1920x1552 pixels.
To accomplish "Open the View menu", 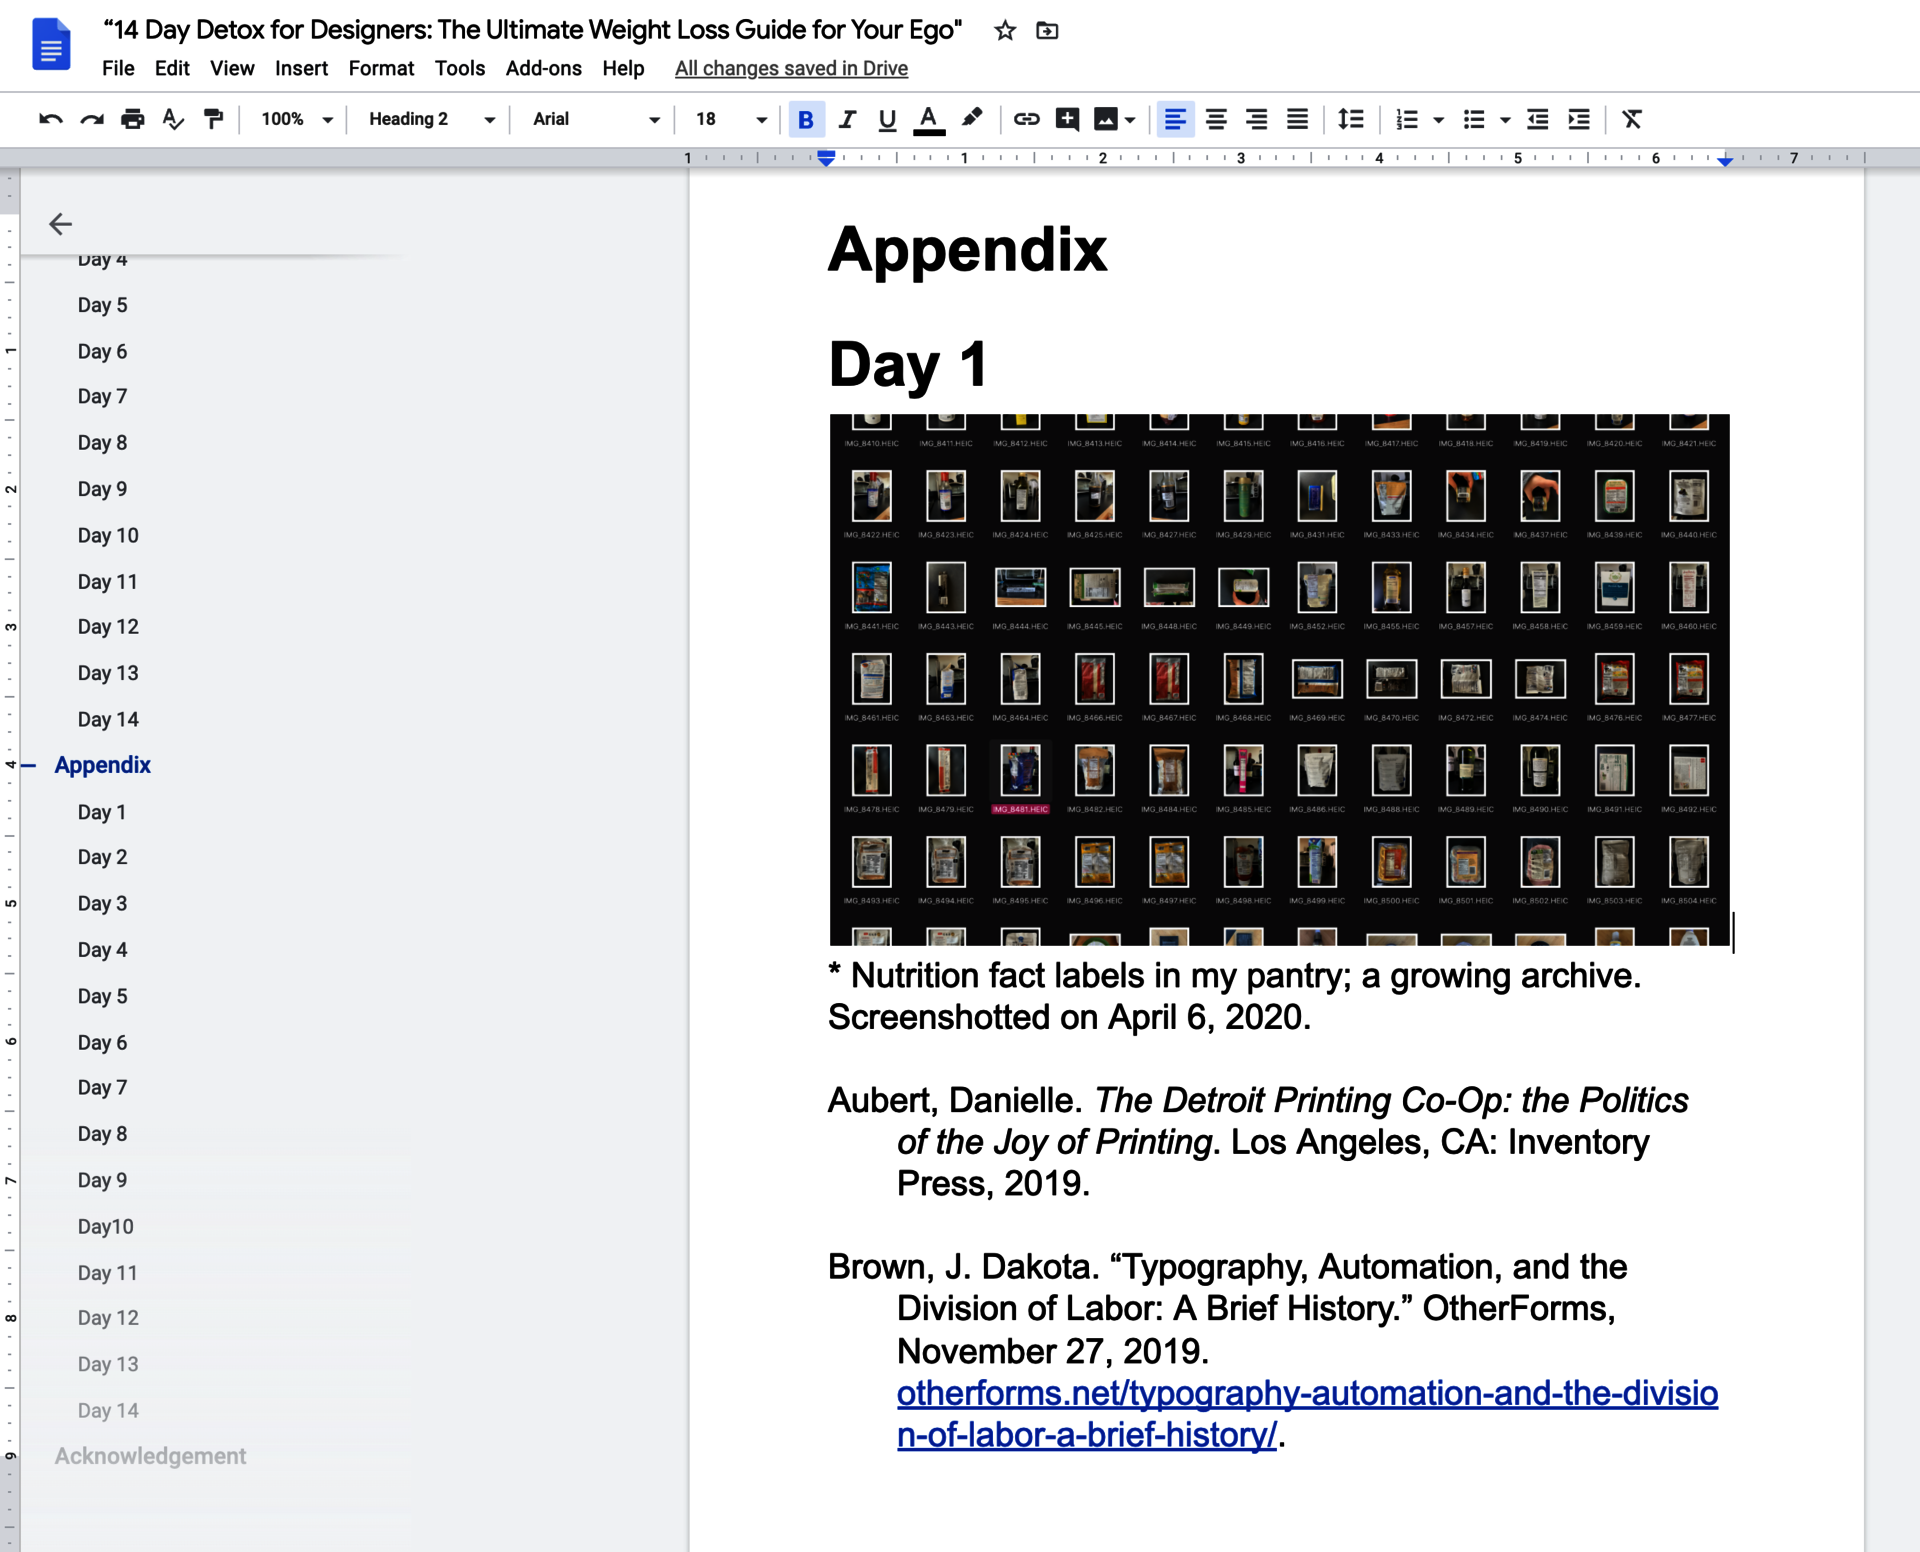I will (232, 68).
